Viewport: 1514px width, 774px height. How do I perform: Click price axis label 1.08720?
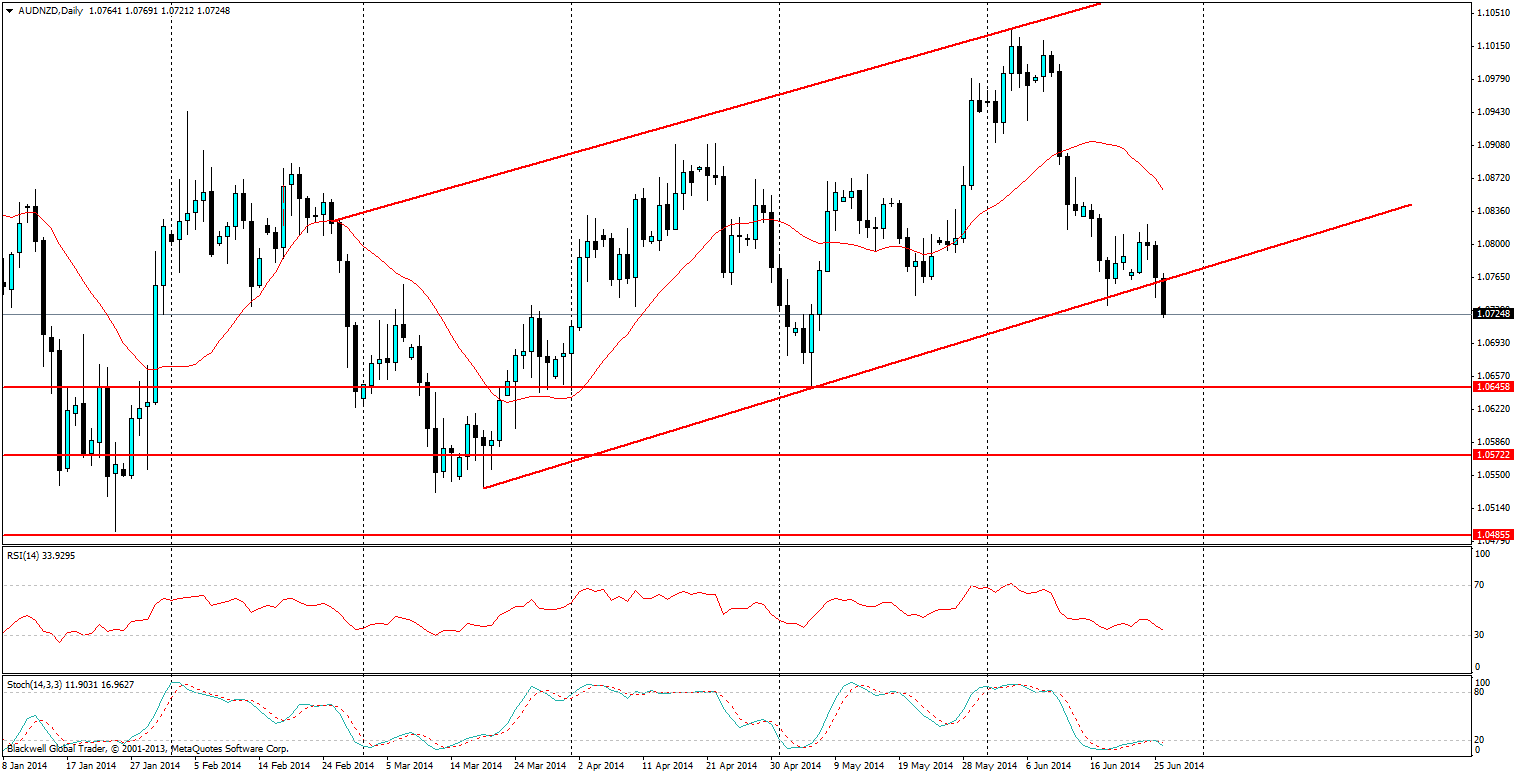coord(1493,178)
